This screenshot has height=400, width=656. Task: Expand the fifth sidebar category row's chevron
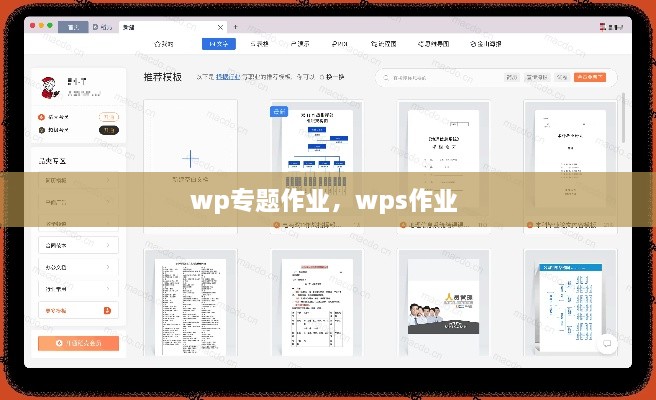pos(108,267)
